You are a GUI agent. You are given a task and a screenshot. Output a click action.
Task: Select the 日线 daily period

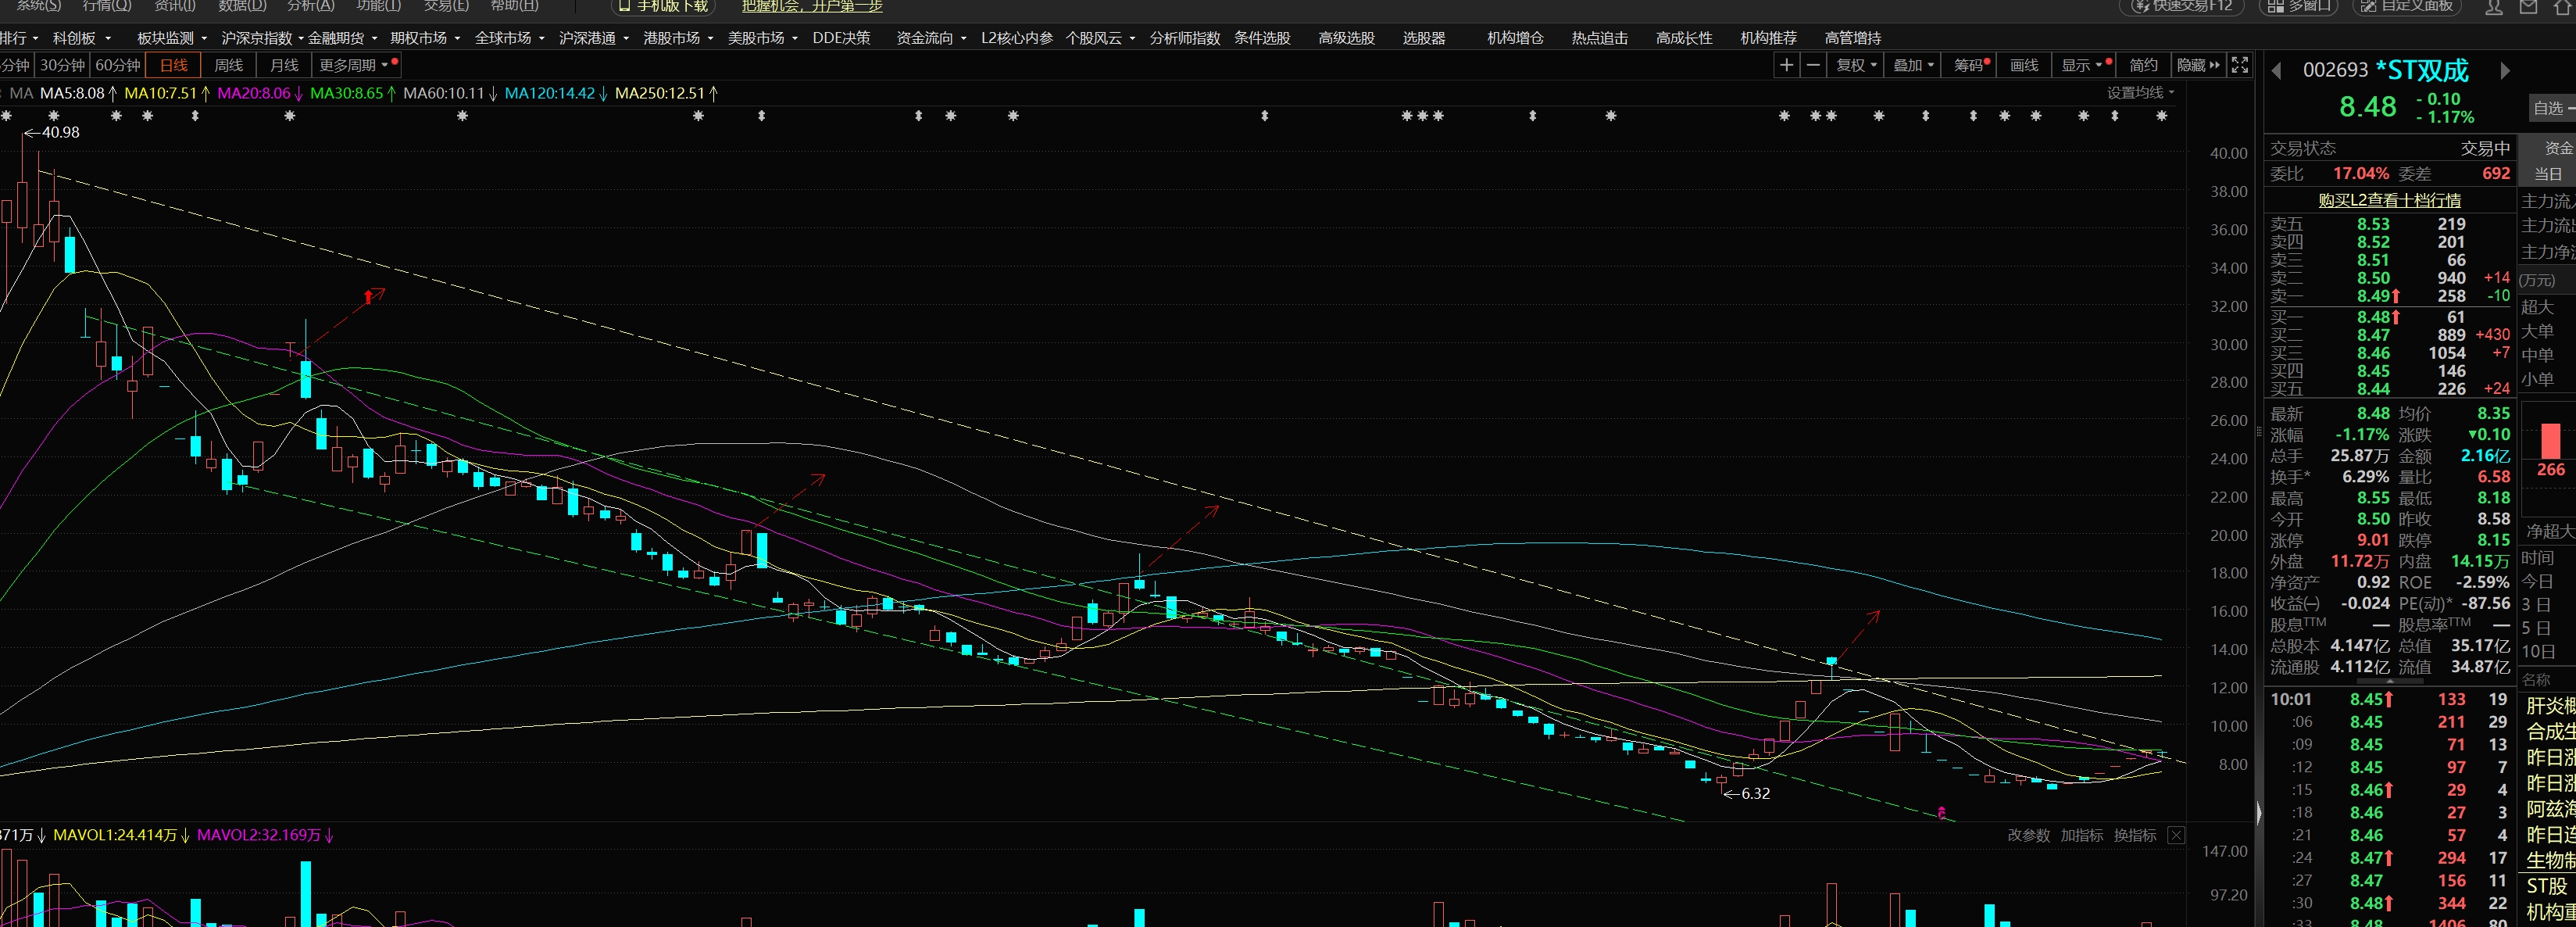[x=173, y=65]
